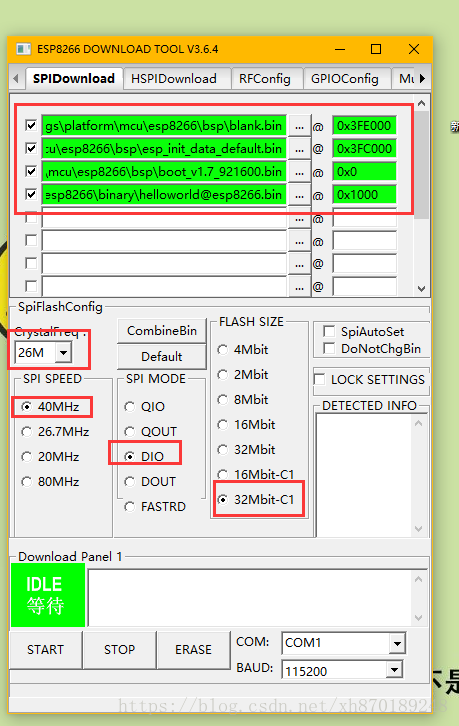The image size is (459, 726).
Task: Open the GPIOConfig tab
Action: click(x=345, y=79)
